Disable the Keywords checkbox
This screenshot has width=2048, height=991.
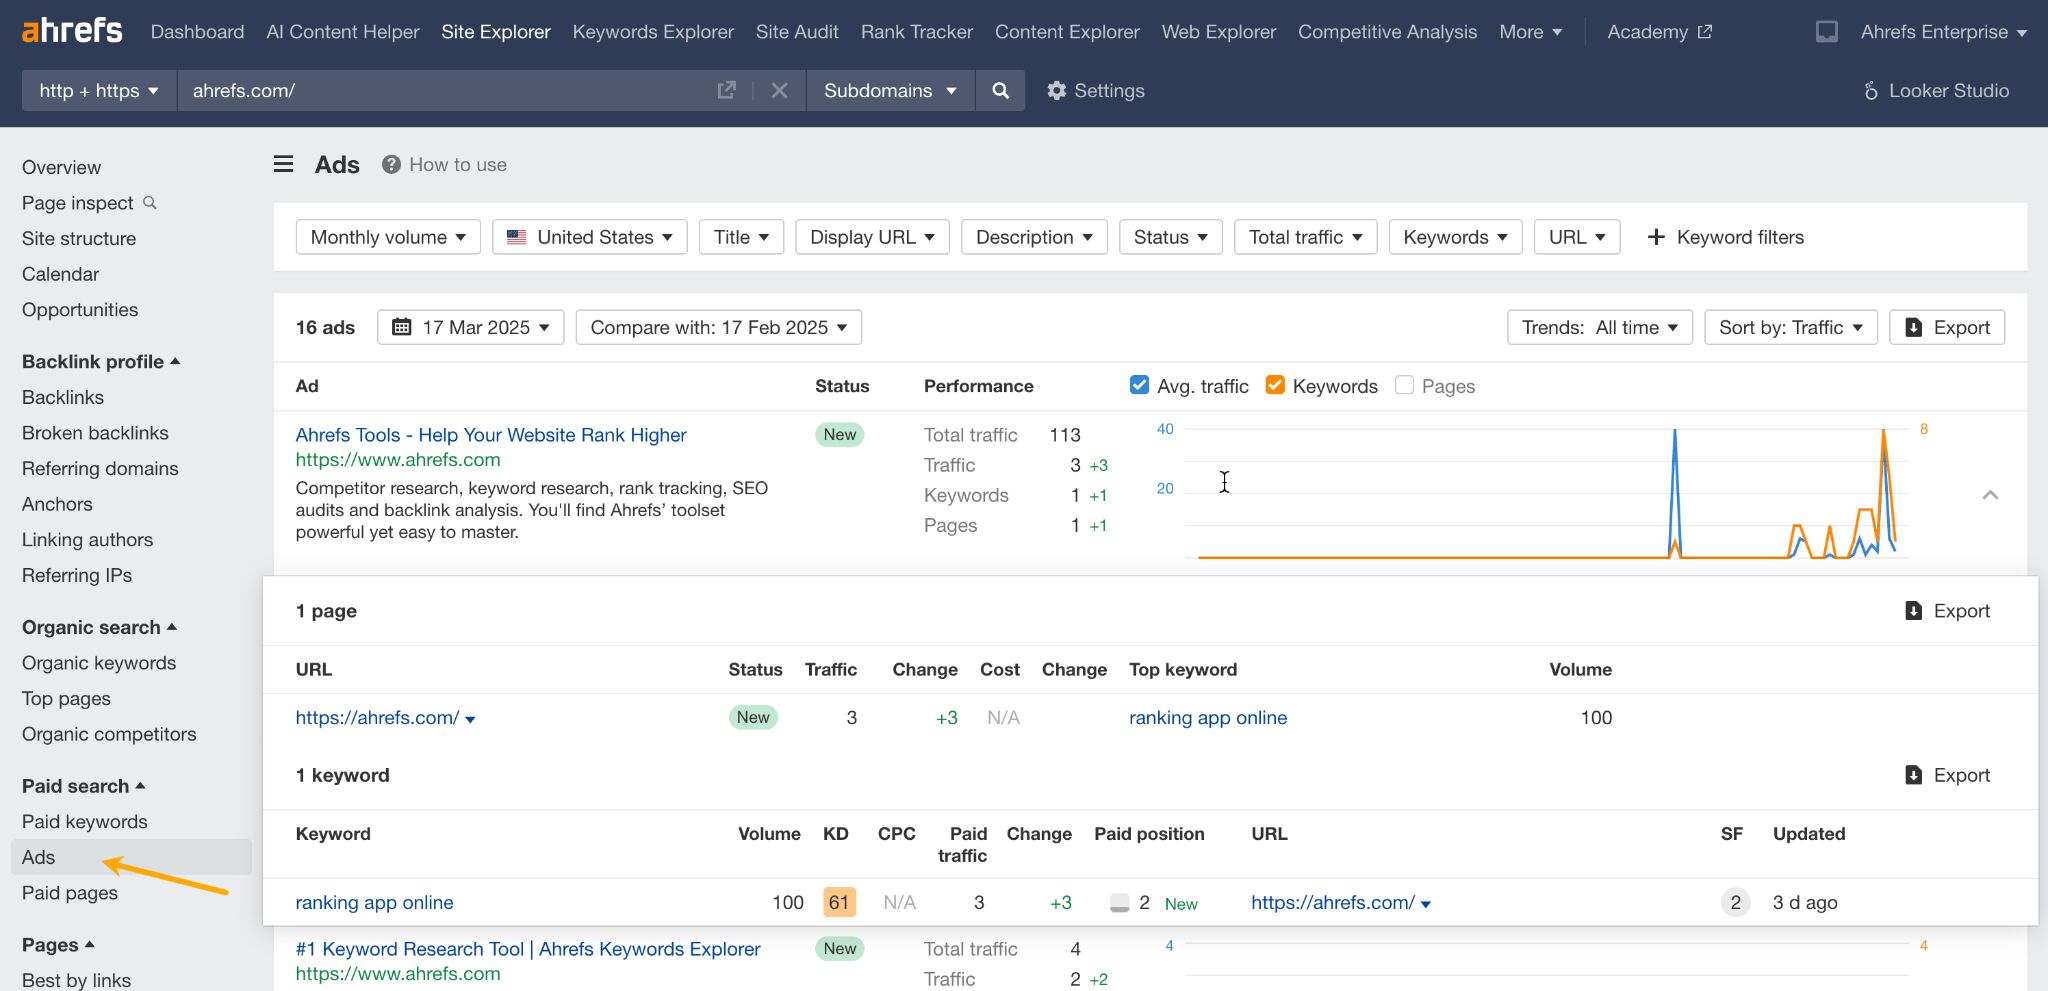coord(1275,384)
